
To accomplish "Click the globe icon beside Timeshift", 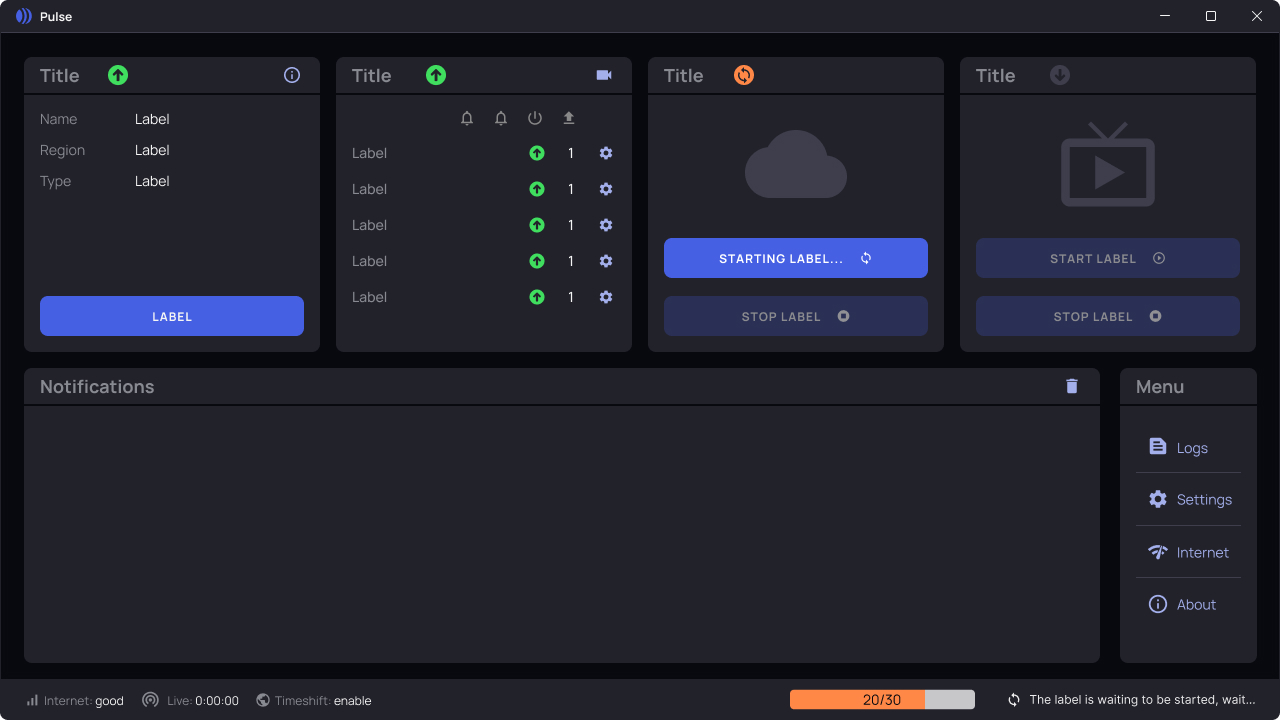I will (263, 700).
